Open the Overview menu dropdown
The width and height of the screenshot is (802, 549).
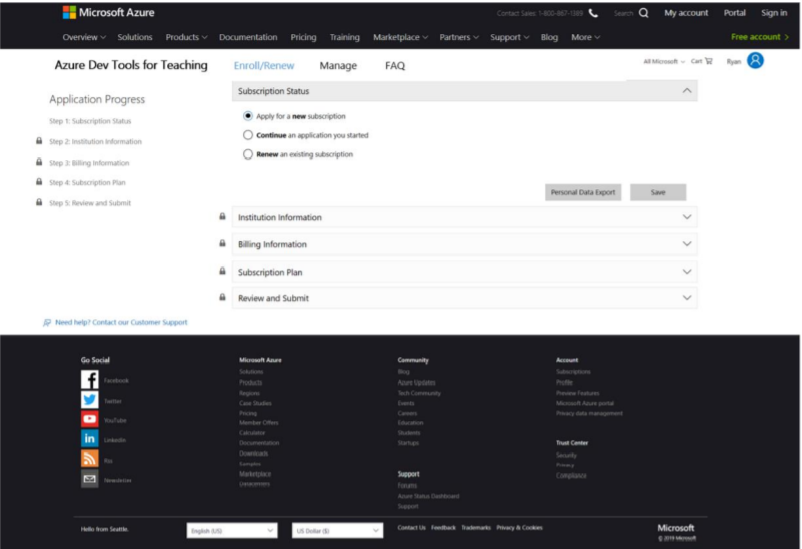pyautogui.click(x=84, y=37)
